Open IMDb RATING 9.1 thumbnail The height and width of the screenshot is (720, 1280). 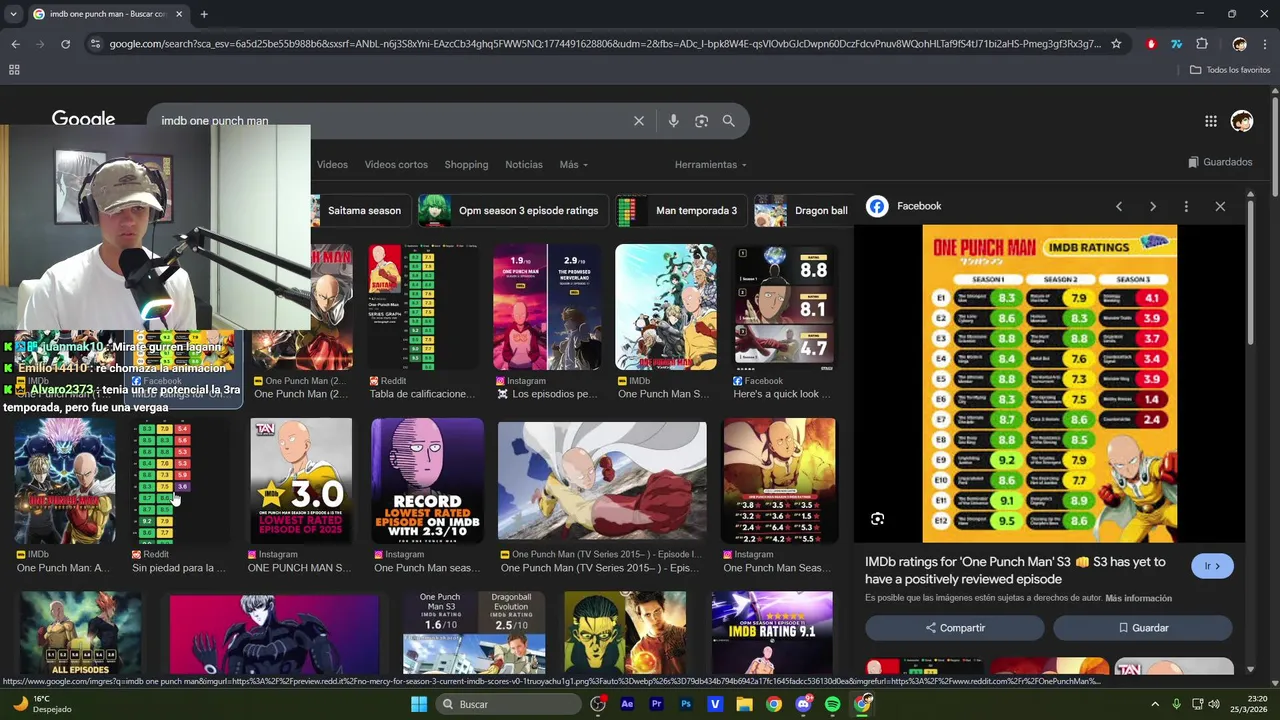pyautogui.click(x=772, y=633)
